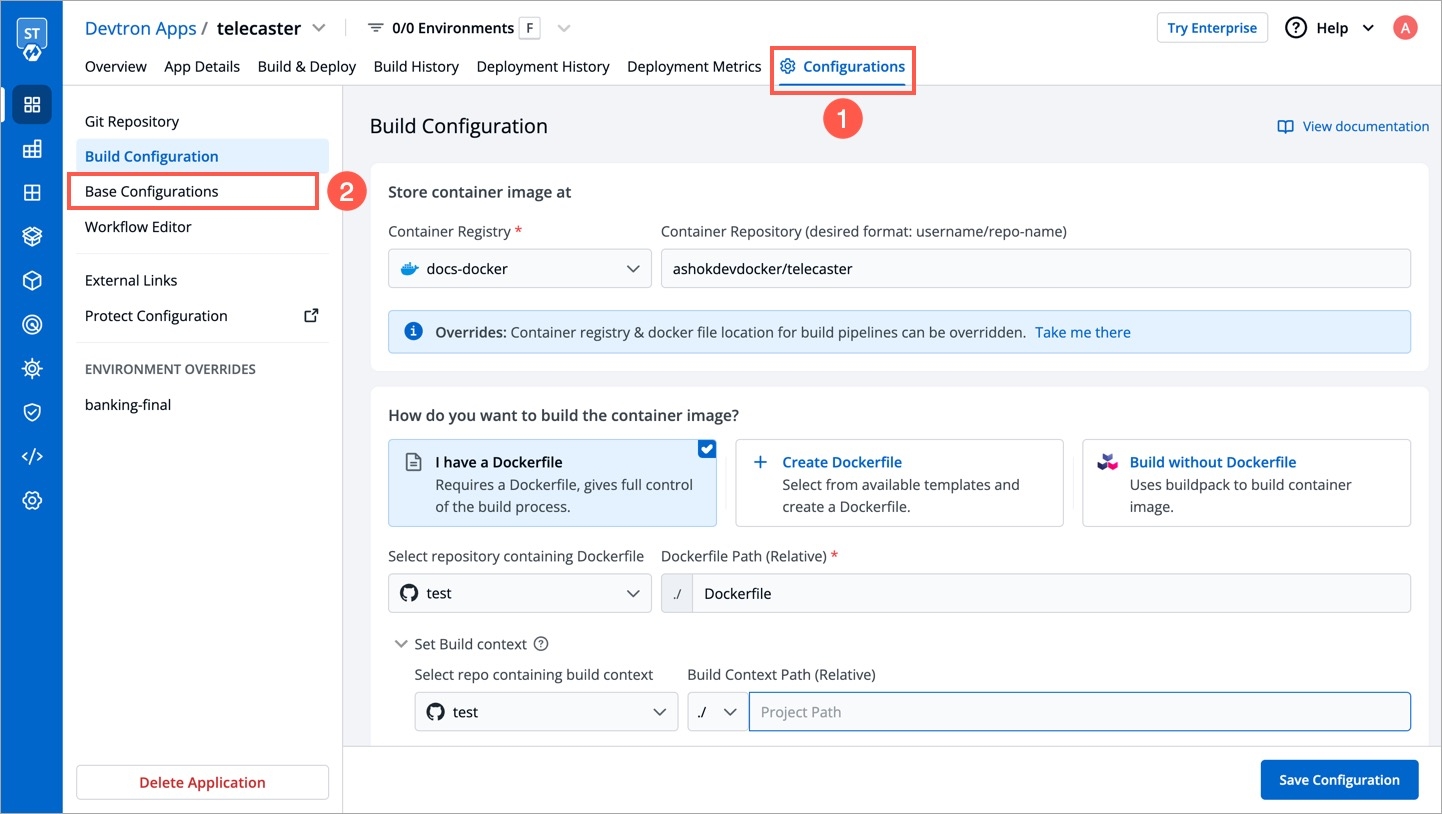
Task: Click the Build Context Project Path field
Action: [x=1078, y=712]
